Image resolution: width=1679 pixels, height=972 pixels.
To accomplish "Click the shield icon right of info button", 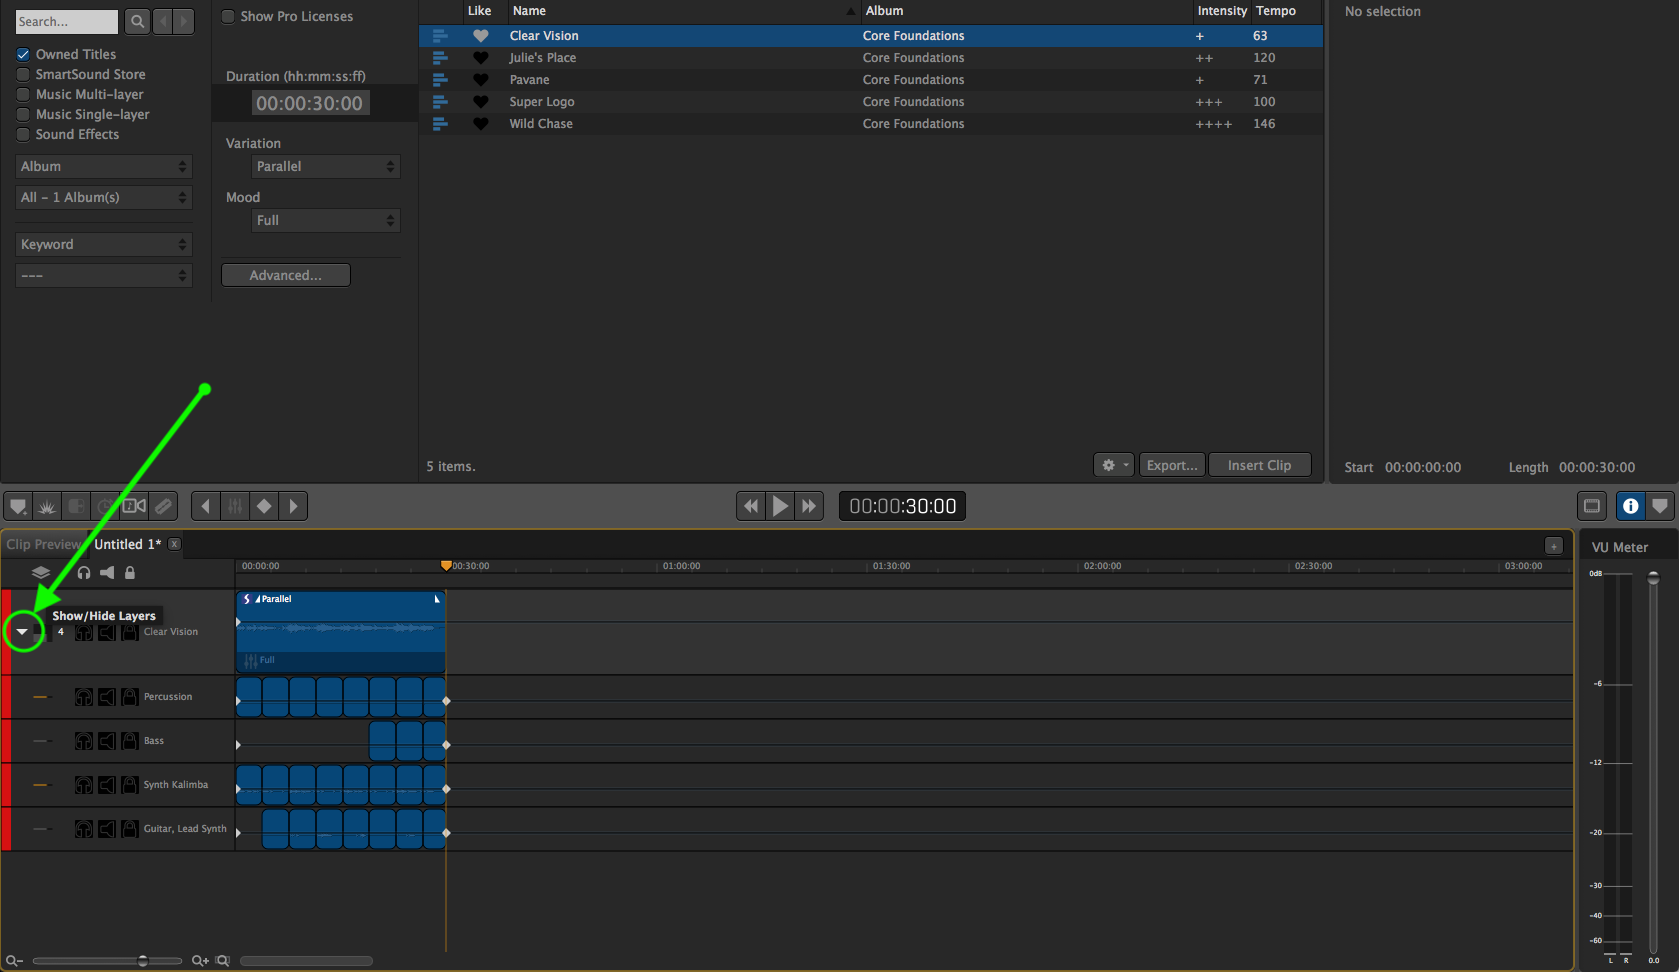I will coord(1660,506).
